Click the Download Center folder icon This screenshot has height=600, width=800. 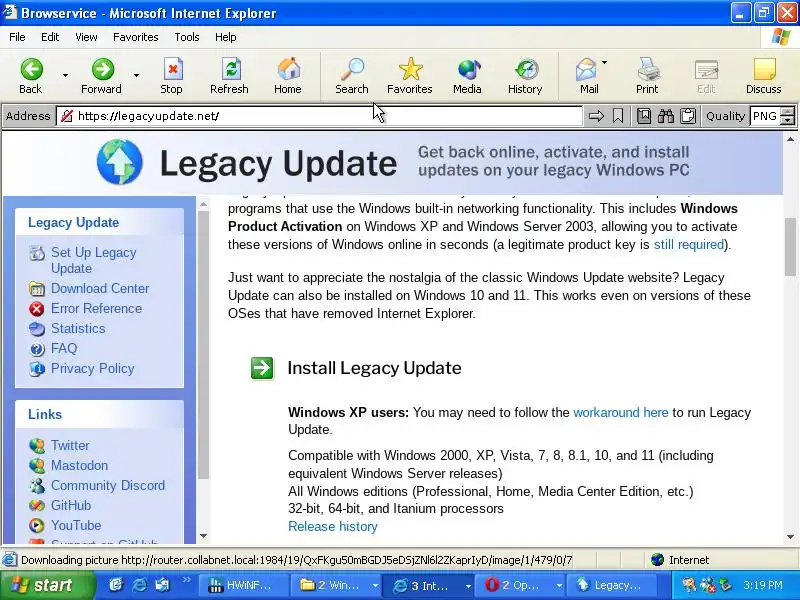point(37,289)
